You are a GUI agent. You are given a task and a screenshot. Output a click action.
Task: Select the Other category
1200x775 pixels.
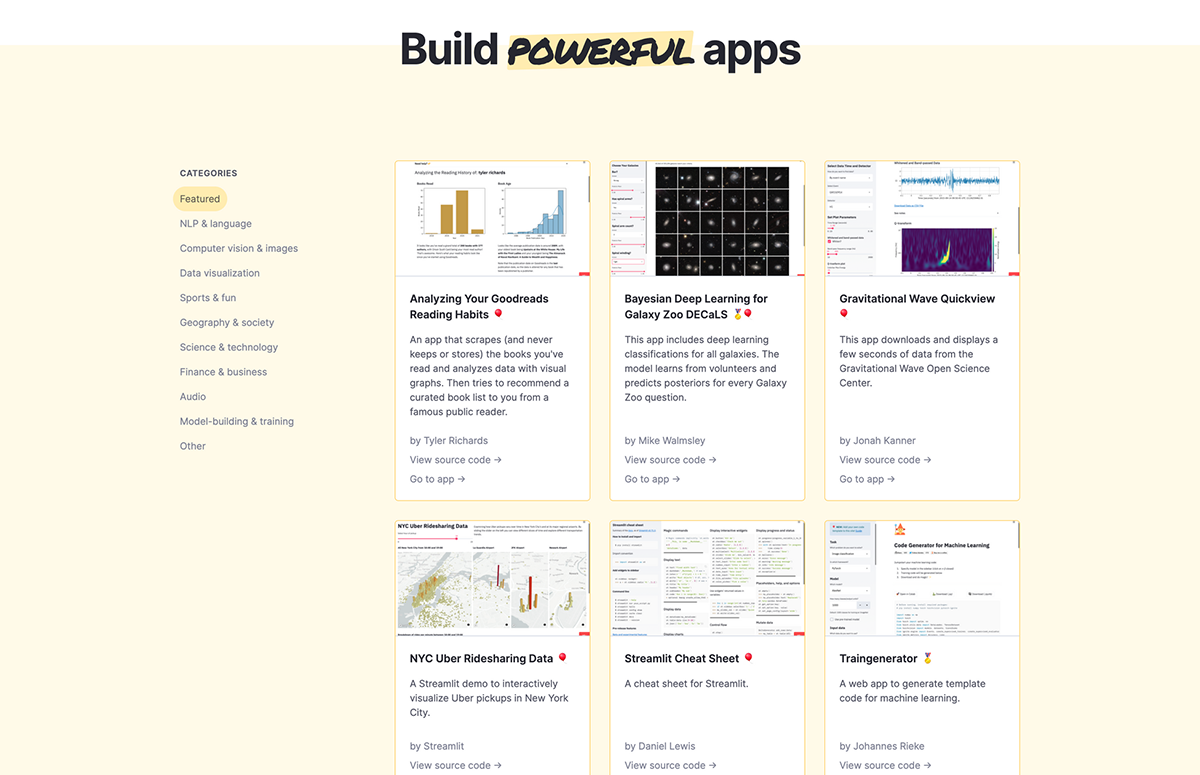(x=193, y=446)
